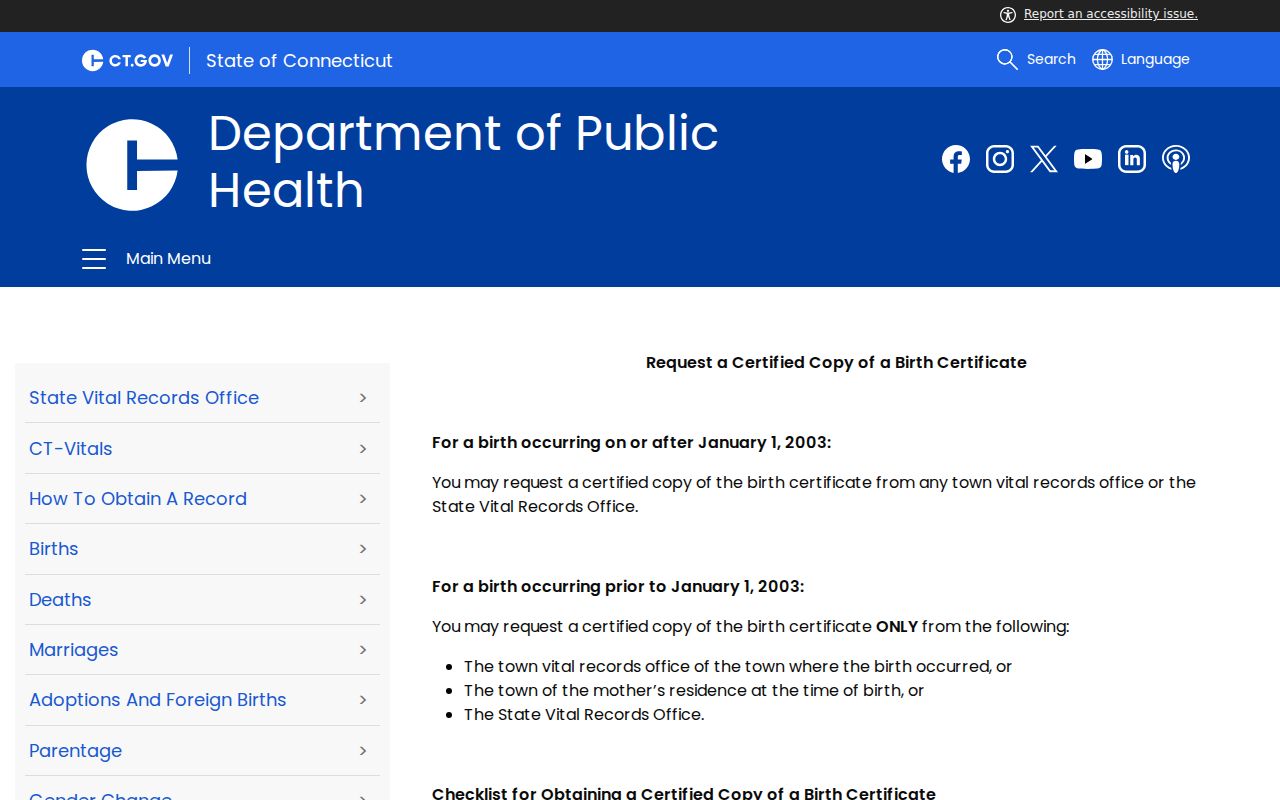Expand the CT-Vitals chevron
Screen dimensions: 1280x800
pos(363,449)
